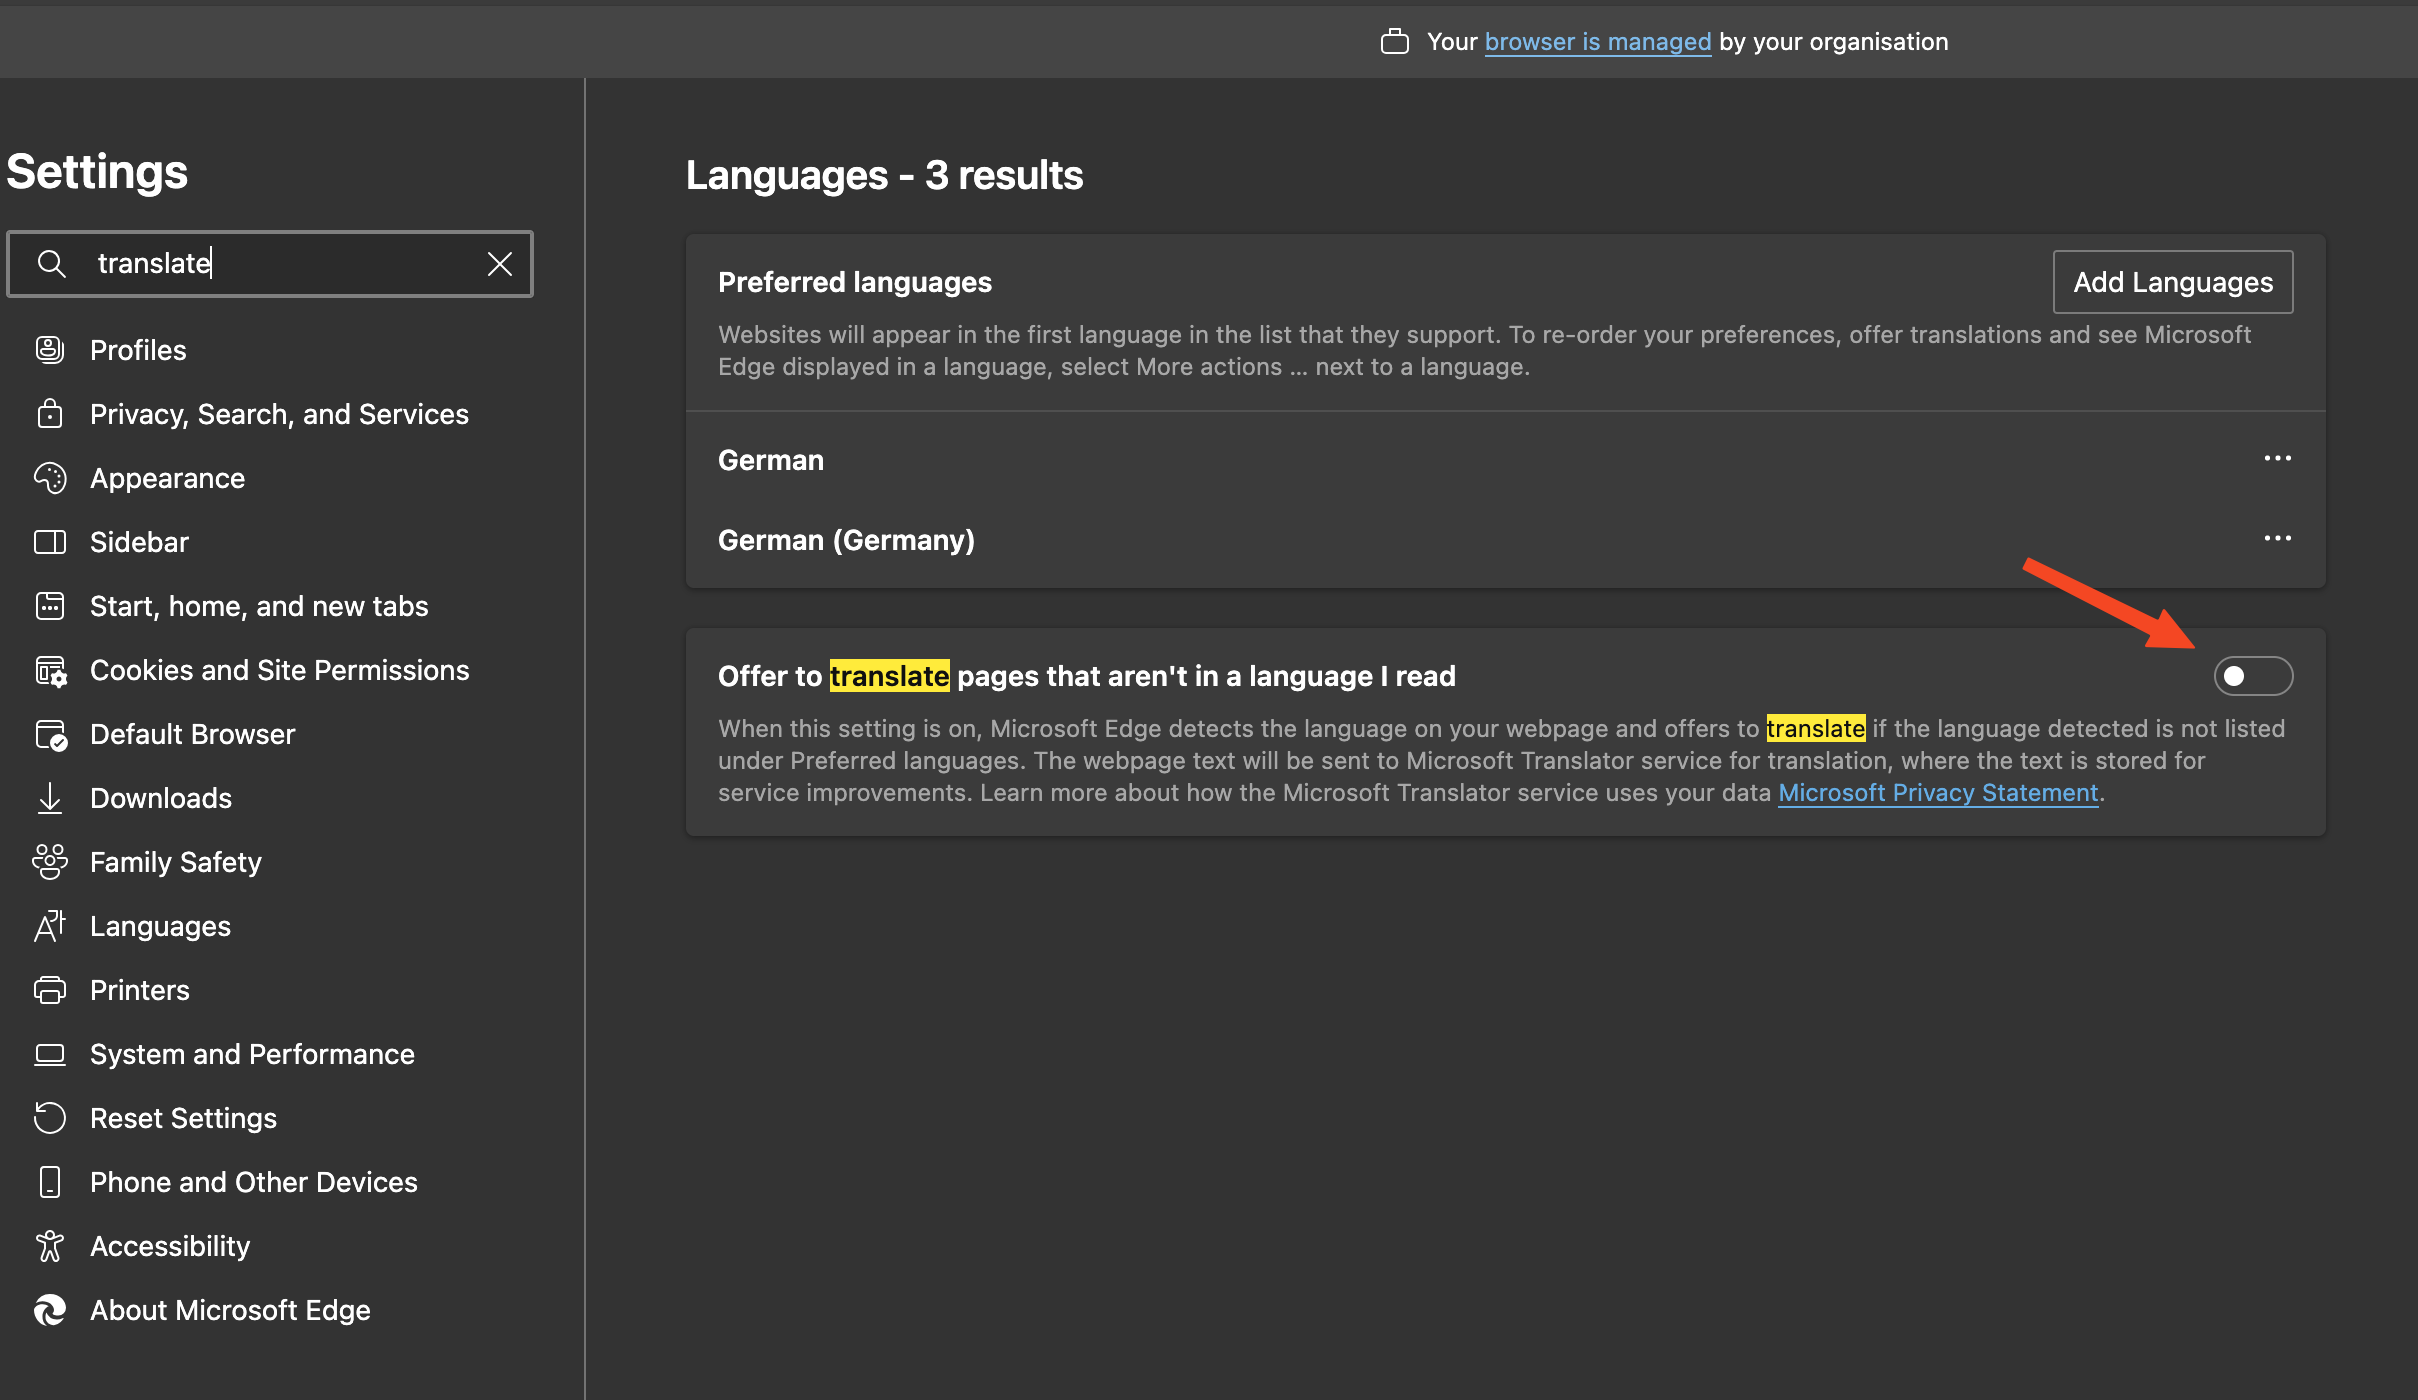The image size is (2418, 1400).
Task: Open More actions for German (Germany)
Action: [2277, 539]
